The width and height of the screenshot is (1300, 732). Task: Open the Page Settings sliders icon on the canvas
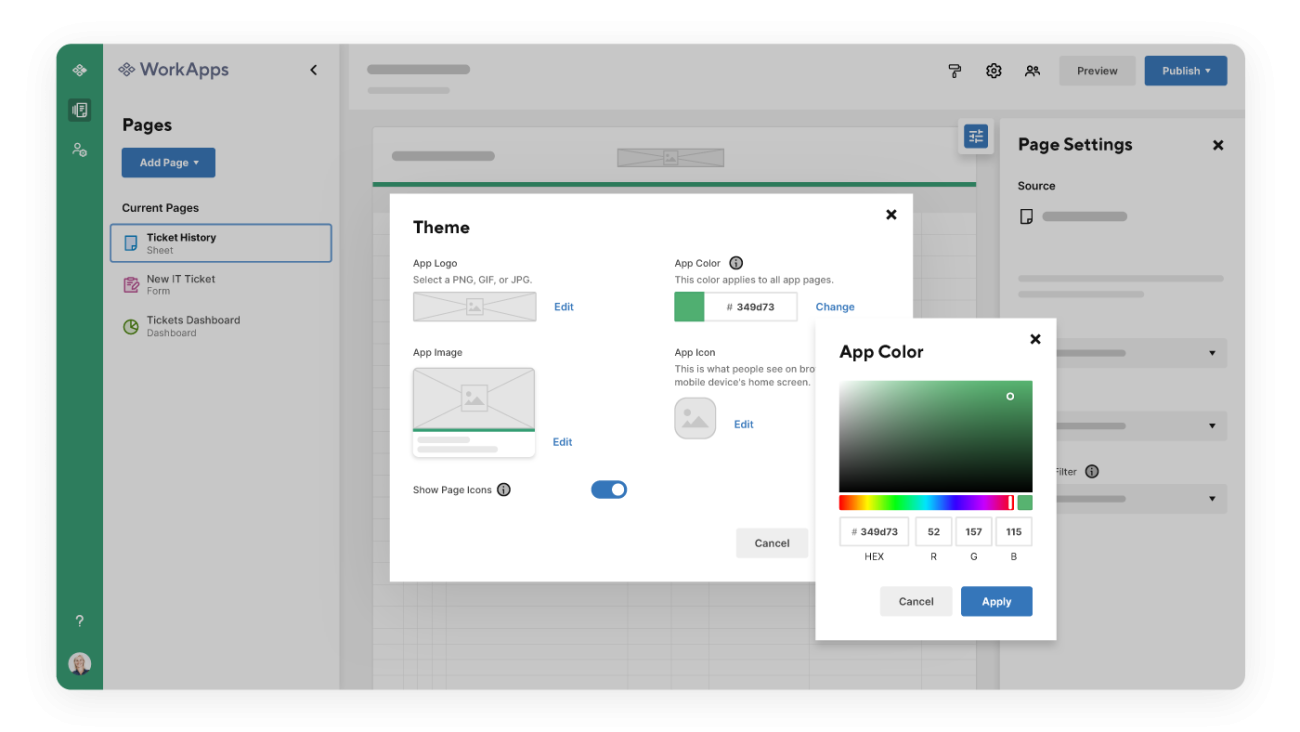pos(975,135)
